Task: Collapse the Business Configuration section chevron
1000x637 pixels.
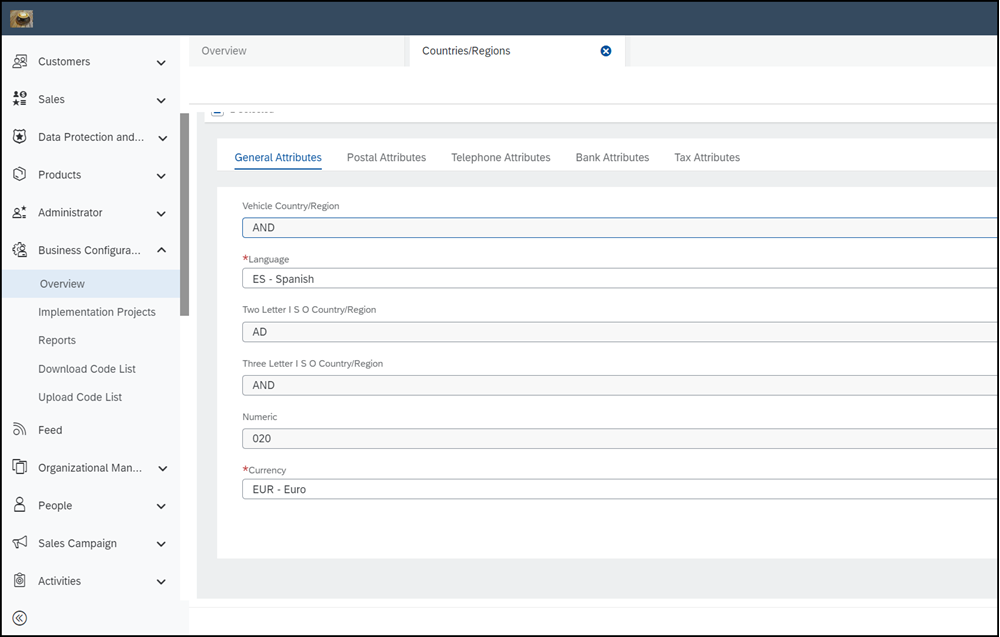Action: (x=161, y=250)
